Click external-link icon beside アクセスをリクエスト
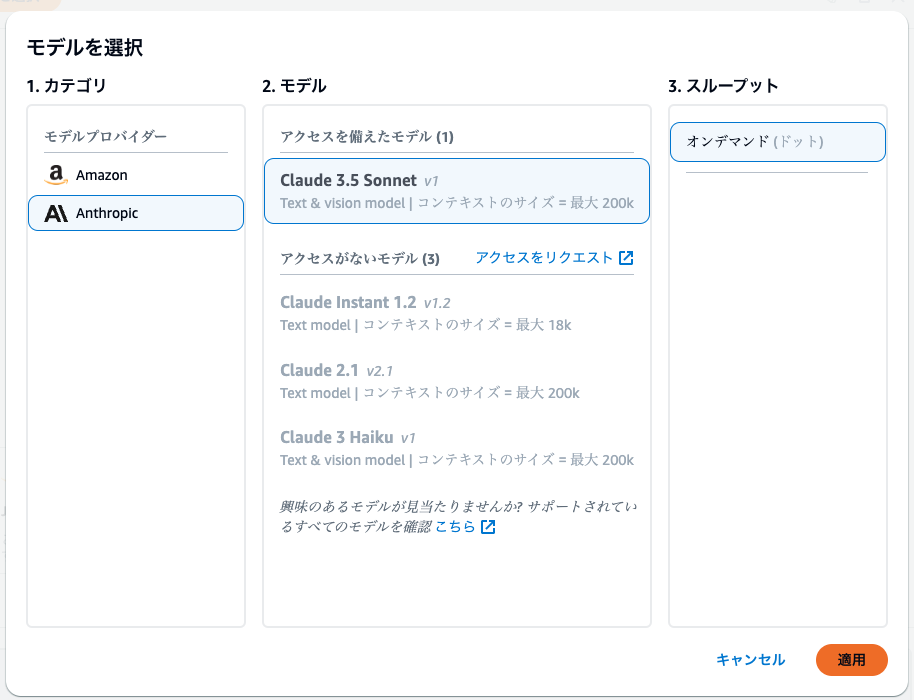Screen dimensions: 914x700 [626, 258]
